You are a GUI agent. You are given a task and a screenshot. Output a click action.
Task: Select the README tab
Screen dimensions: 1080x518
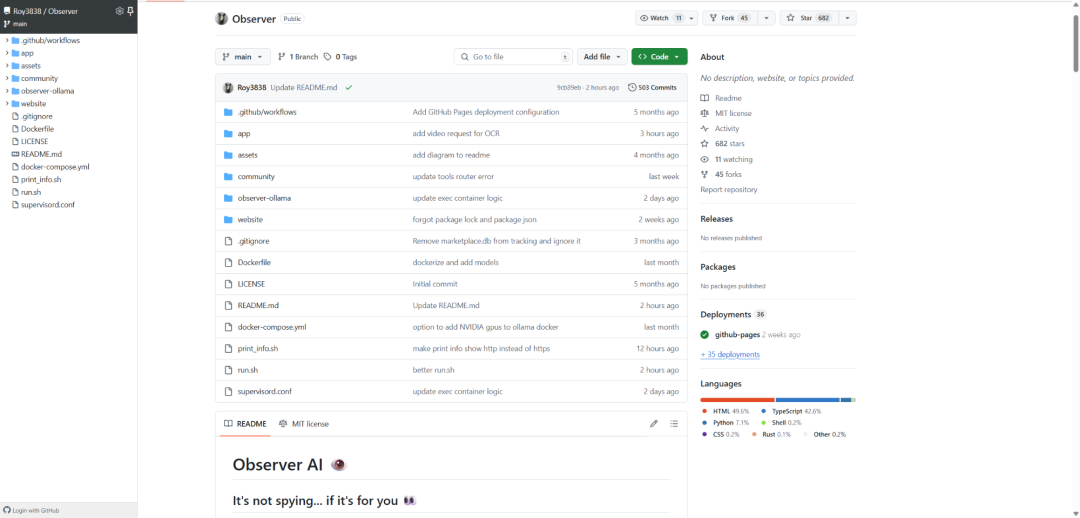(245, 424)
